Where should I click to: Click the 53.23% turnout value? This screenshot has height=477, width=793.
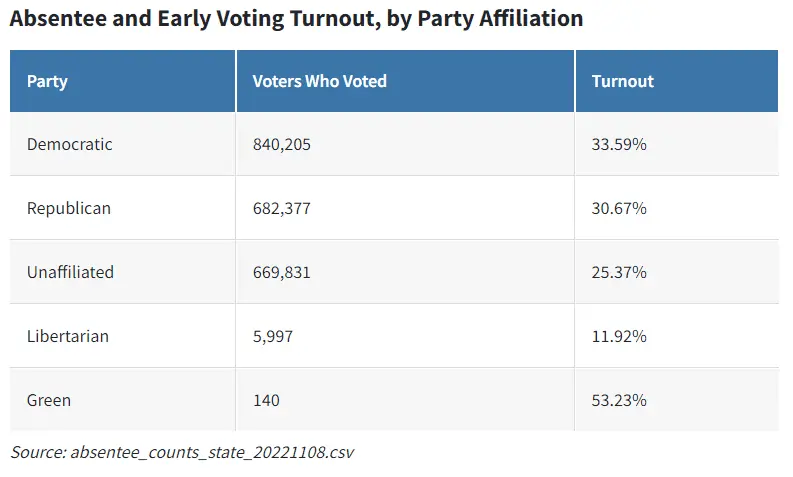[619, 400]
